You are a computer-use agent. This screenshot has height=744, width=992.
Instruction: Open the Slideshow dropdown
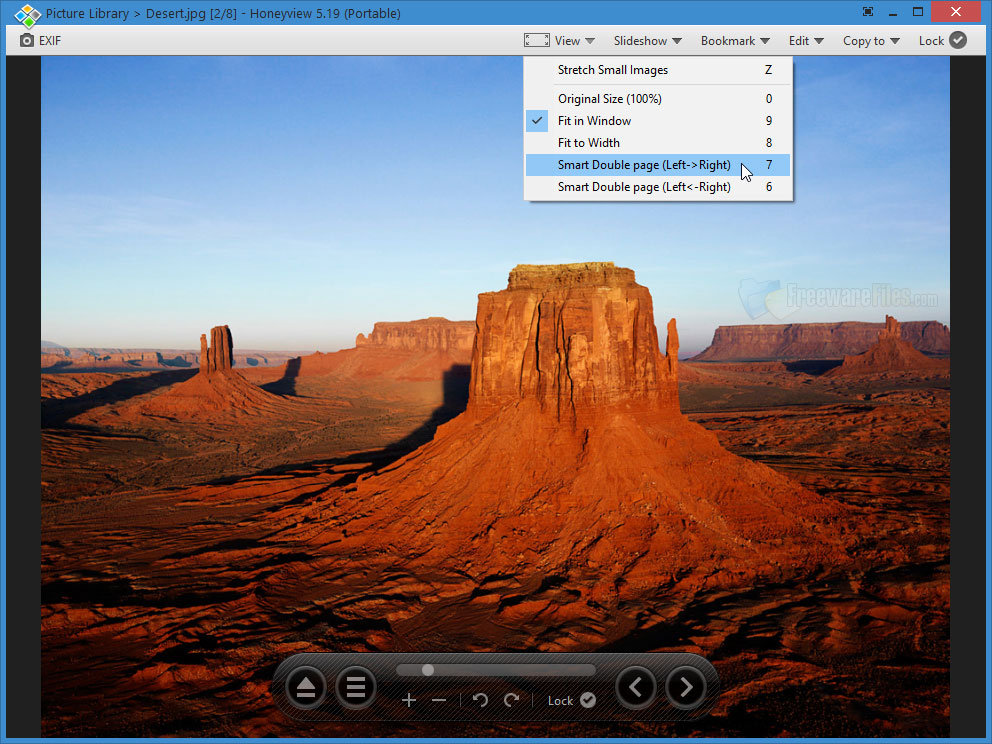(645, 40)
